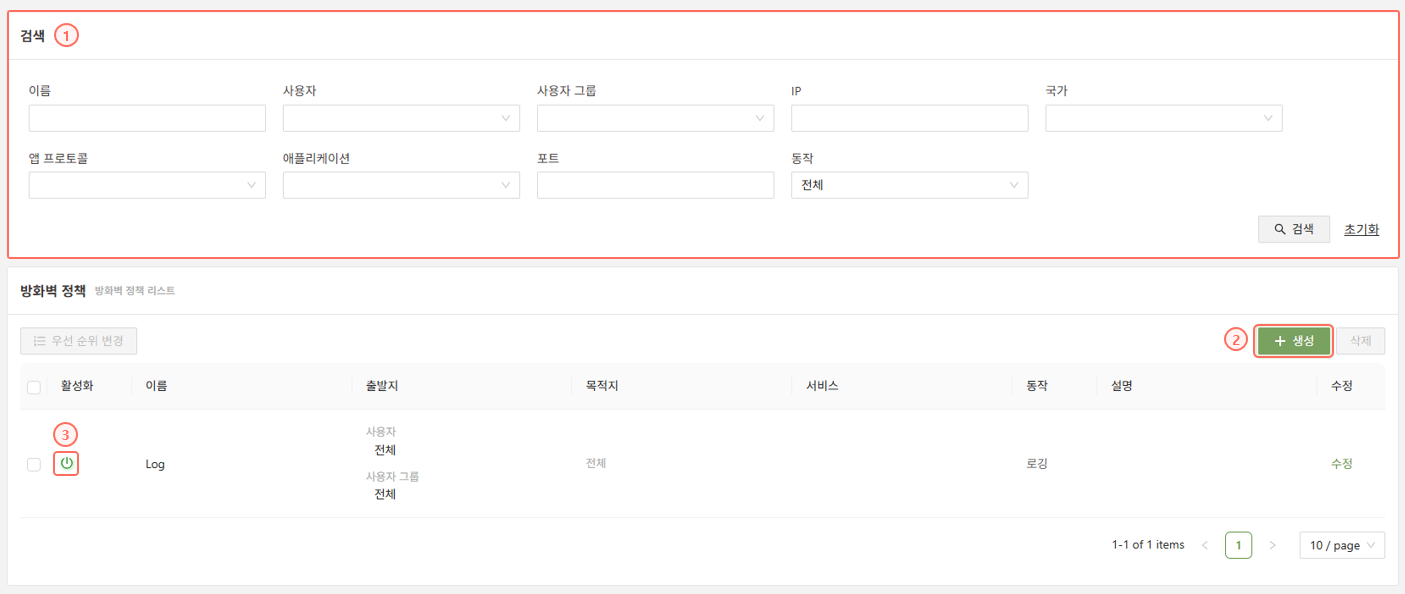The width and height of the screenshot is (1405, 594).
Task: Toggle the power icon for Log policy
Action: coord(66,464)
